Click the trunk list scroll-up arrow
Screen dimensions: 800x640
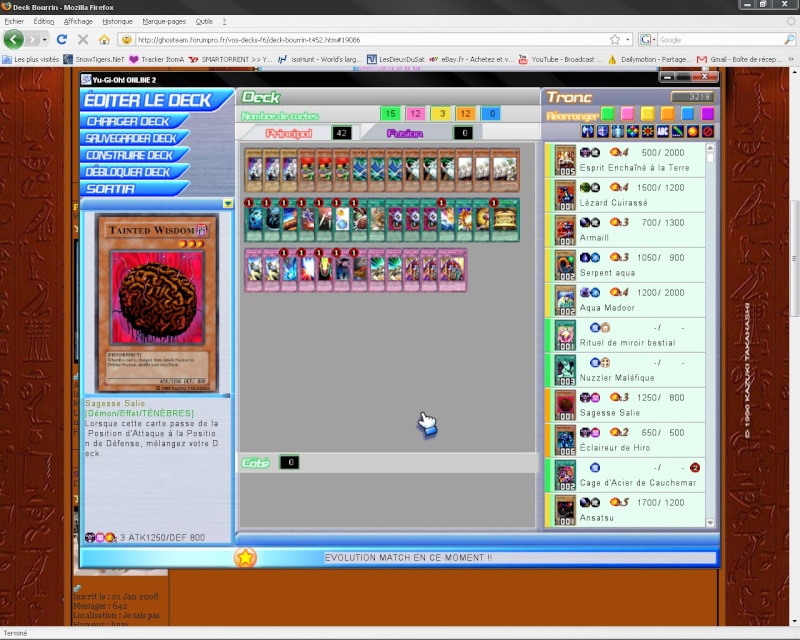710,147
